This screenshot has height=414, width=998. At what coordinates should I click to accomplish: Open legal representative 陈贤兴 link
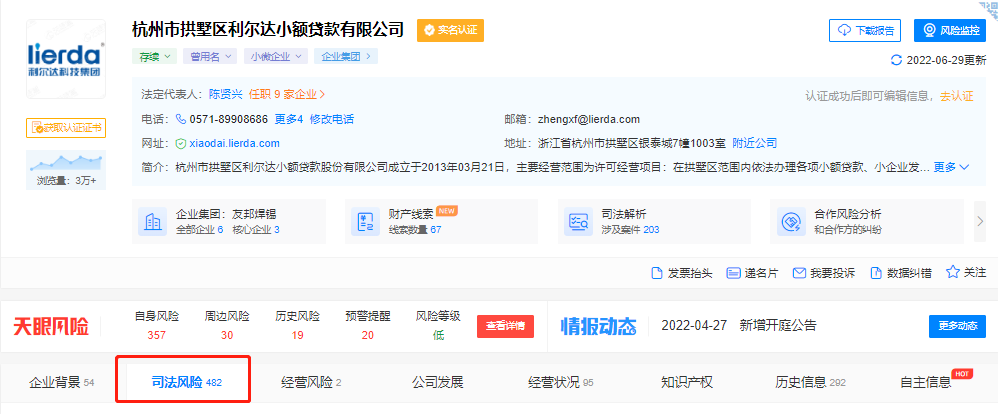pyautogui.click(x=226, y=94)
